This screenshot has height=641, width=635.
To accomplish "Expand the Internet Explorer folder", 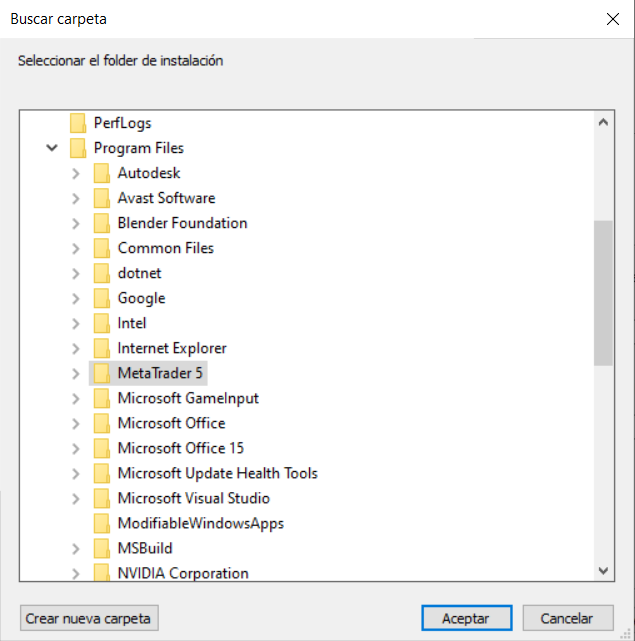I will point(76,349).
